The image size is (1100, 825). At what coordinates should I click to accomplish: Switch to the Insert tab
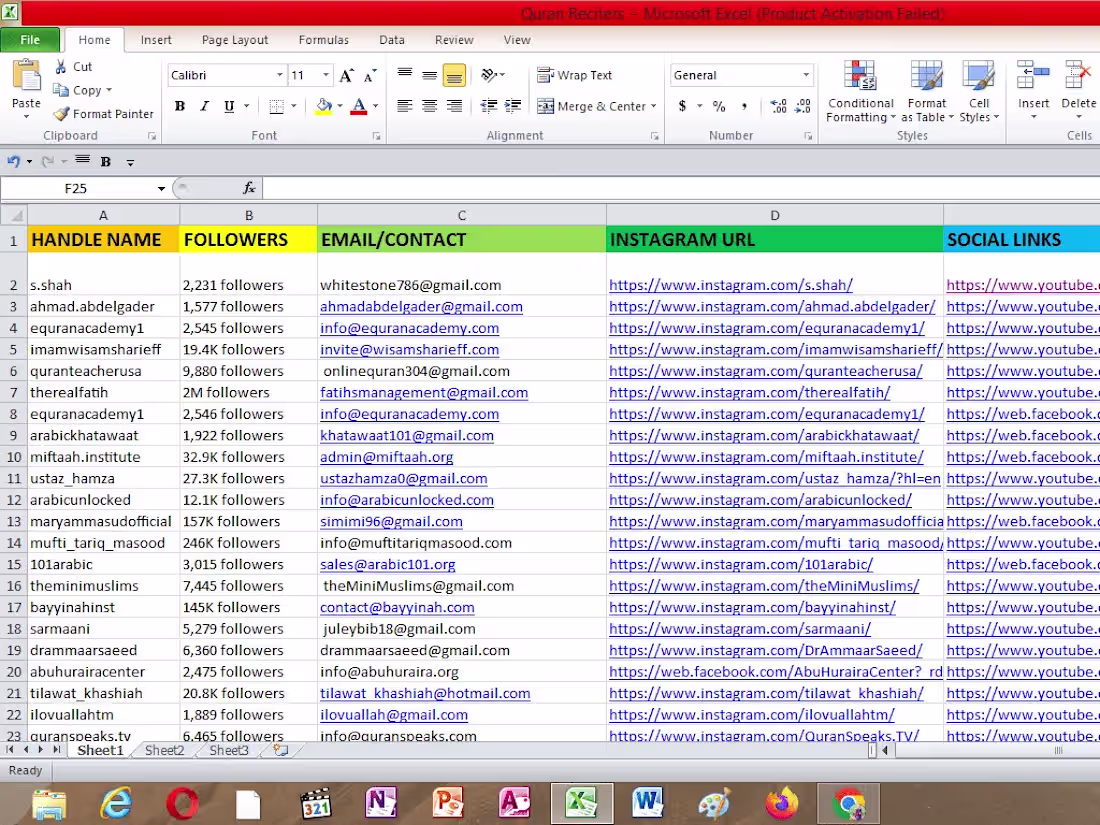(156, 40)
